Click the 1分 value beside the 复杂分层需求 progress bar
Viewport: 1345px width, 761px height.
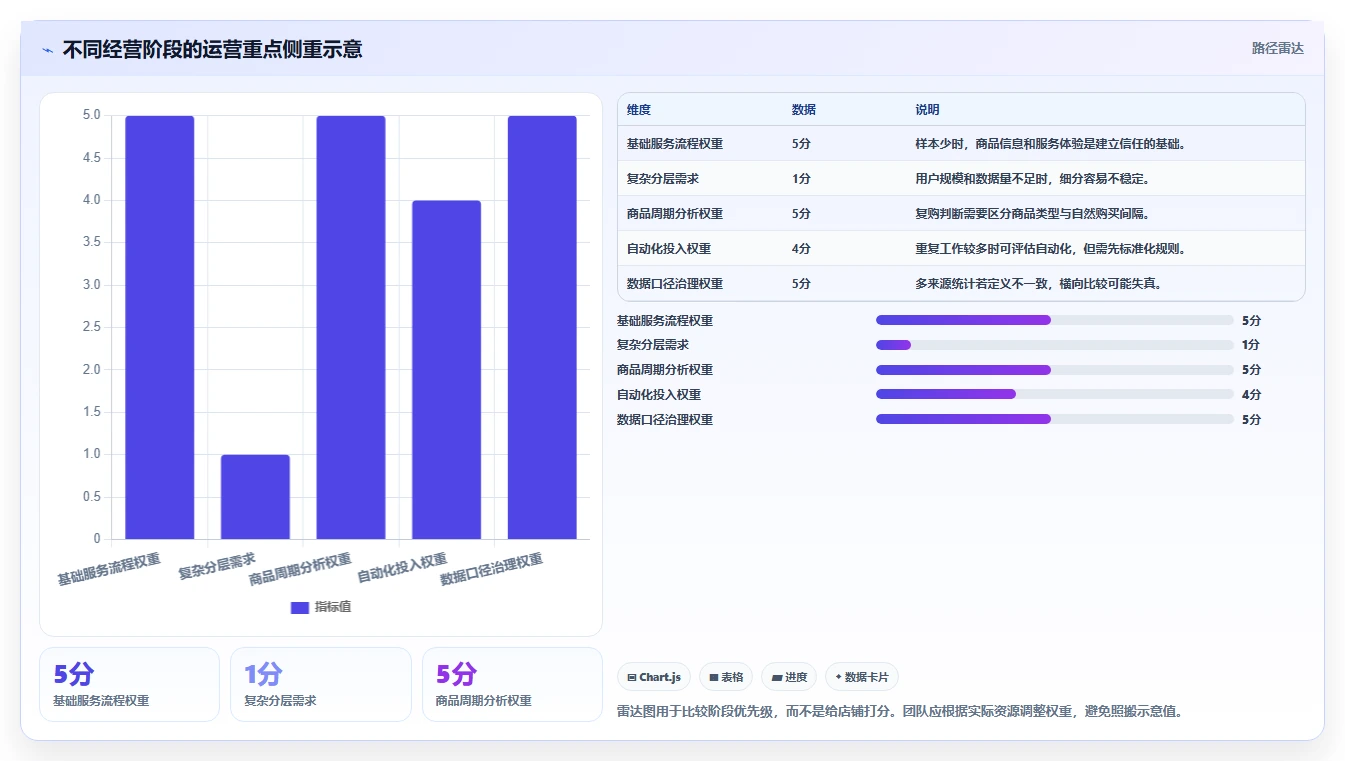point(1251,345)
